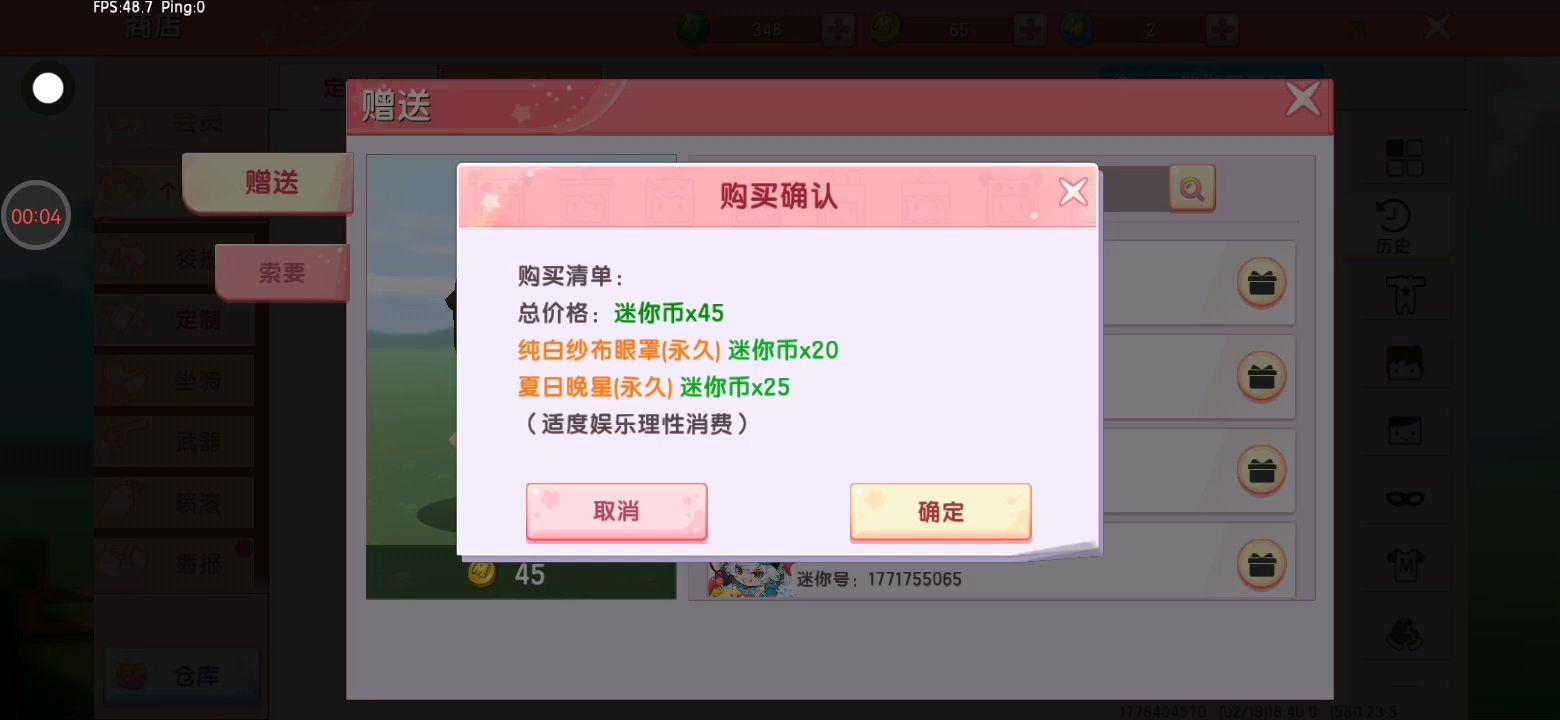Screen dimensions: 1560x720
Task: Click the topmost gift box icon
Action: click(1261, 283)
